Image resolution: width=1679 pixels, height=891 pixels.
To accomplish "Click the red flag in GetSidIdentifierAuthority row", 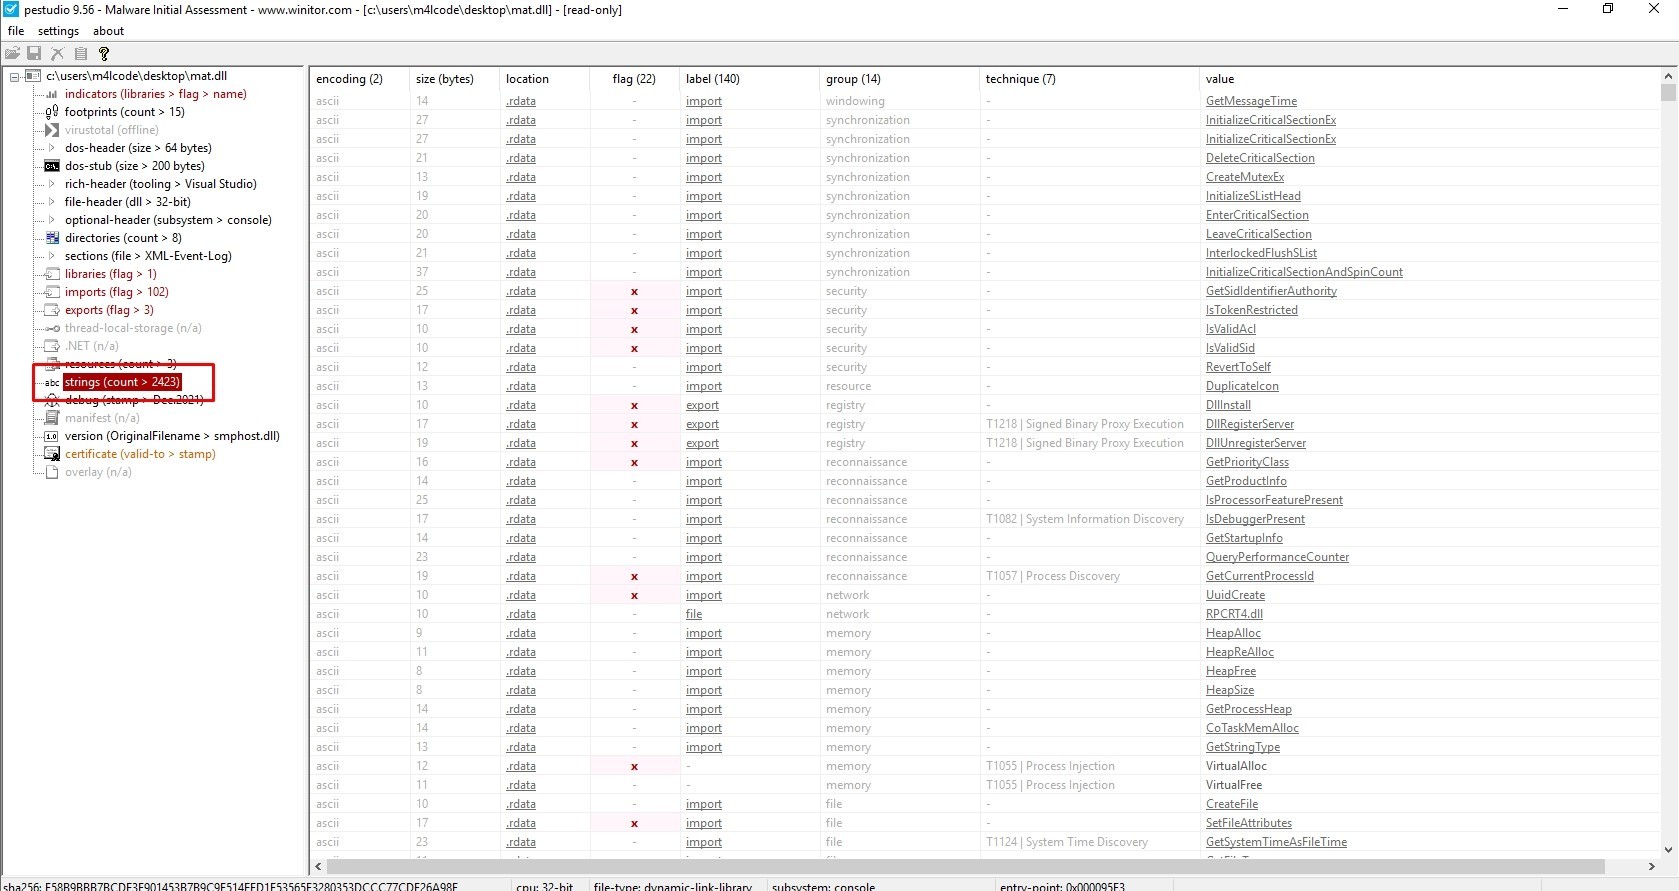I will point(634,292).
